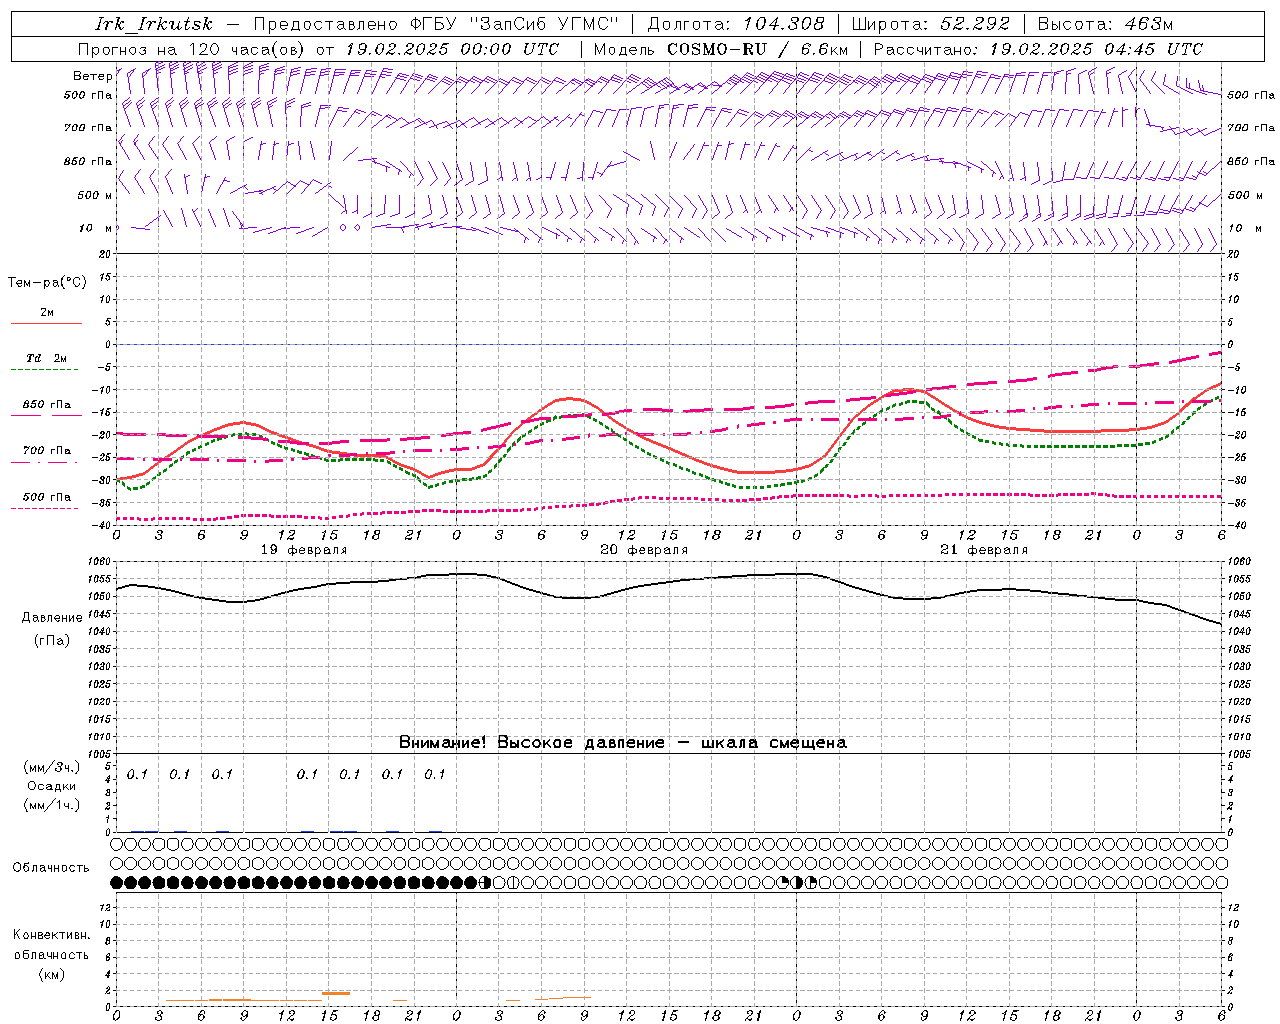Select the forecast length Прогноз на 120 часа(ов)
Image resolution: width=1280 pixels, height=1024 pixels.
tap(193, 49)
